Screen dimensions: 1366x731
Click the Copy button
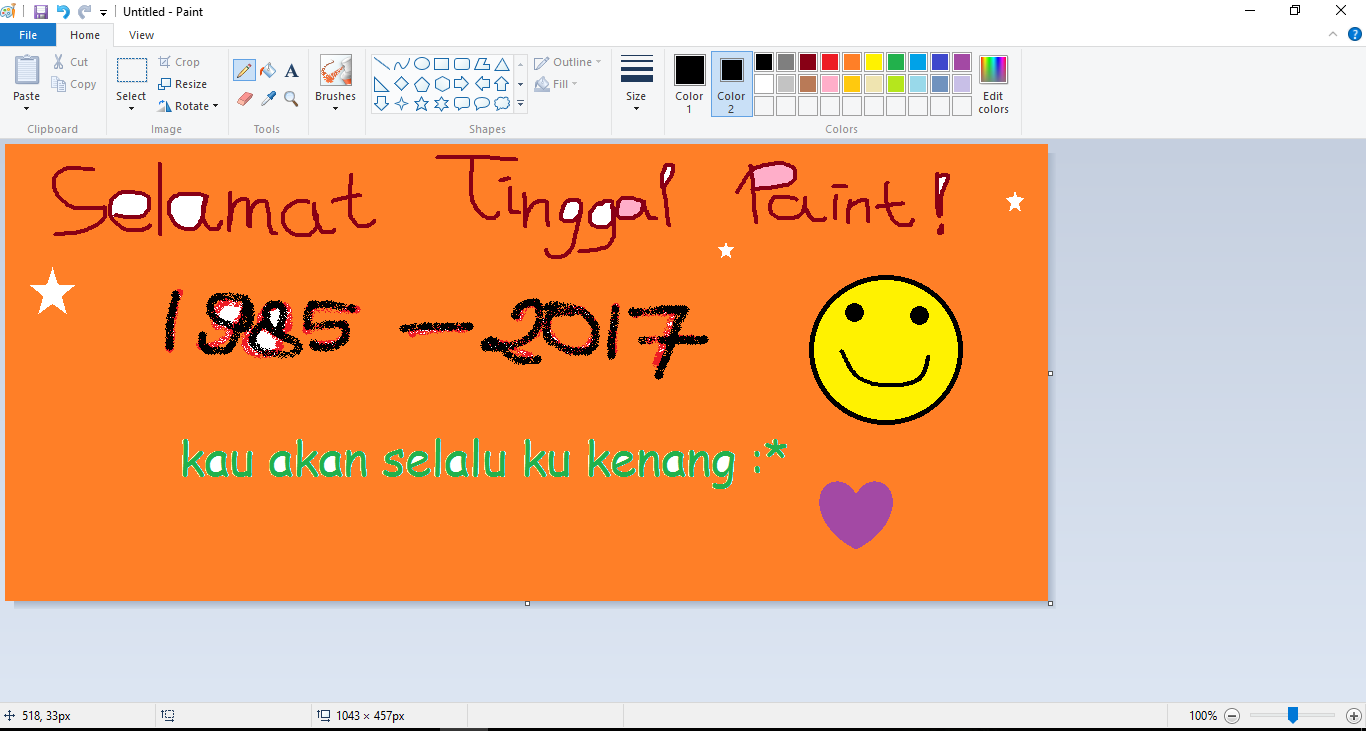click(x=74, y=84)
